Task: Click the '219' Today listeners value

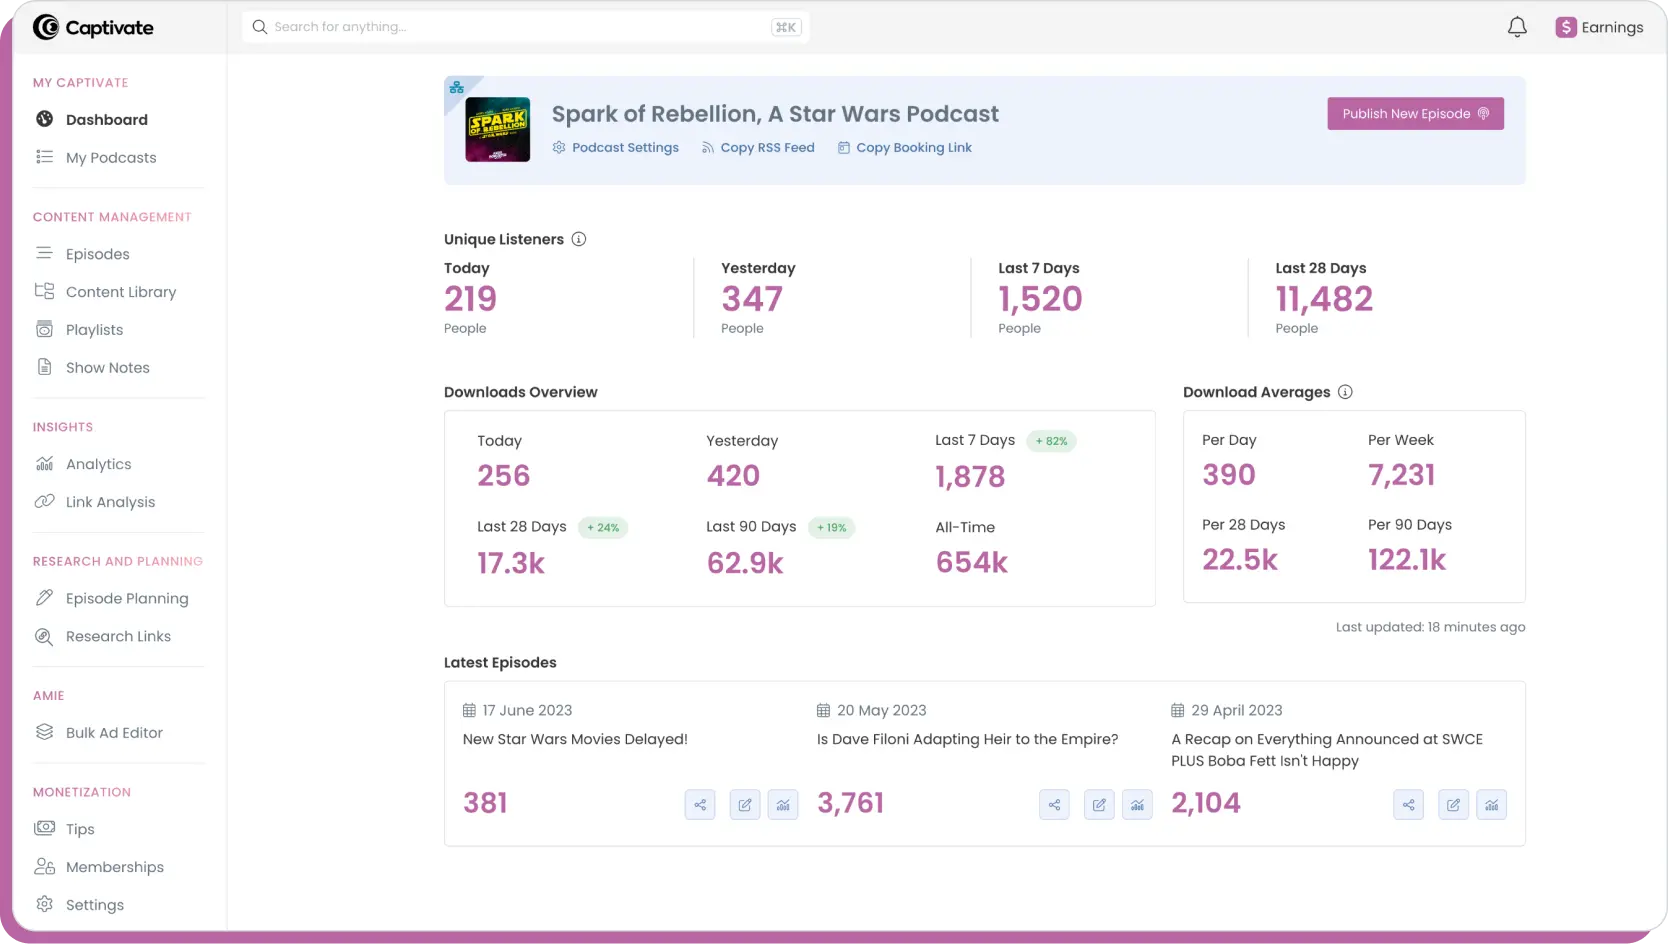Action: [x=470, y=299]
